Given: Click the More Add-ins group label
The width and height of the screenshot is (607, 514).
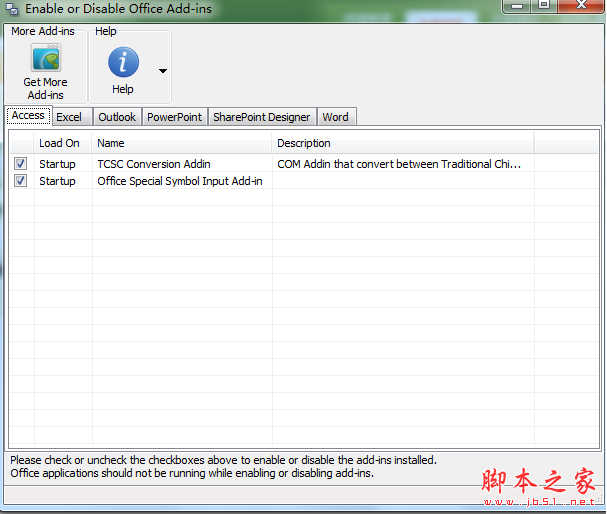Looking at the screenshot, I should 43,31.
